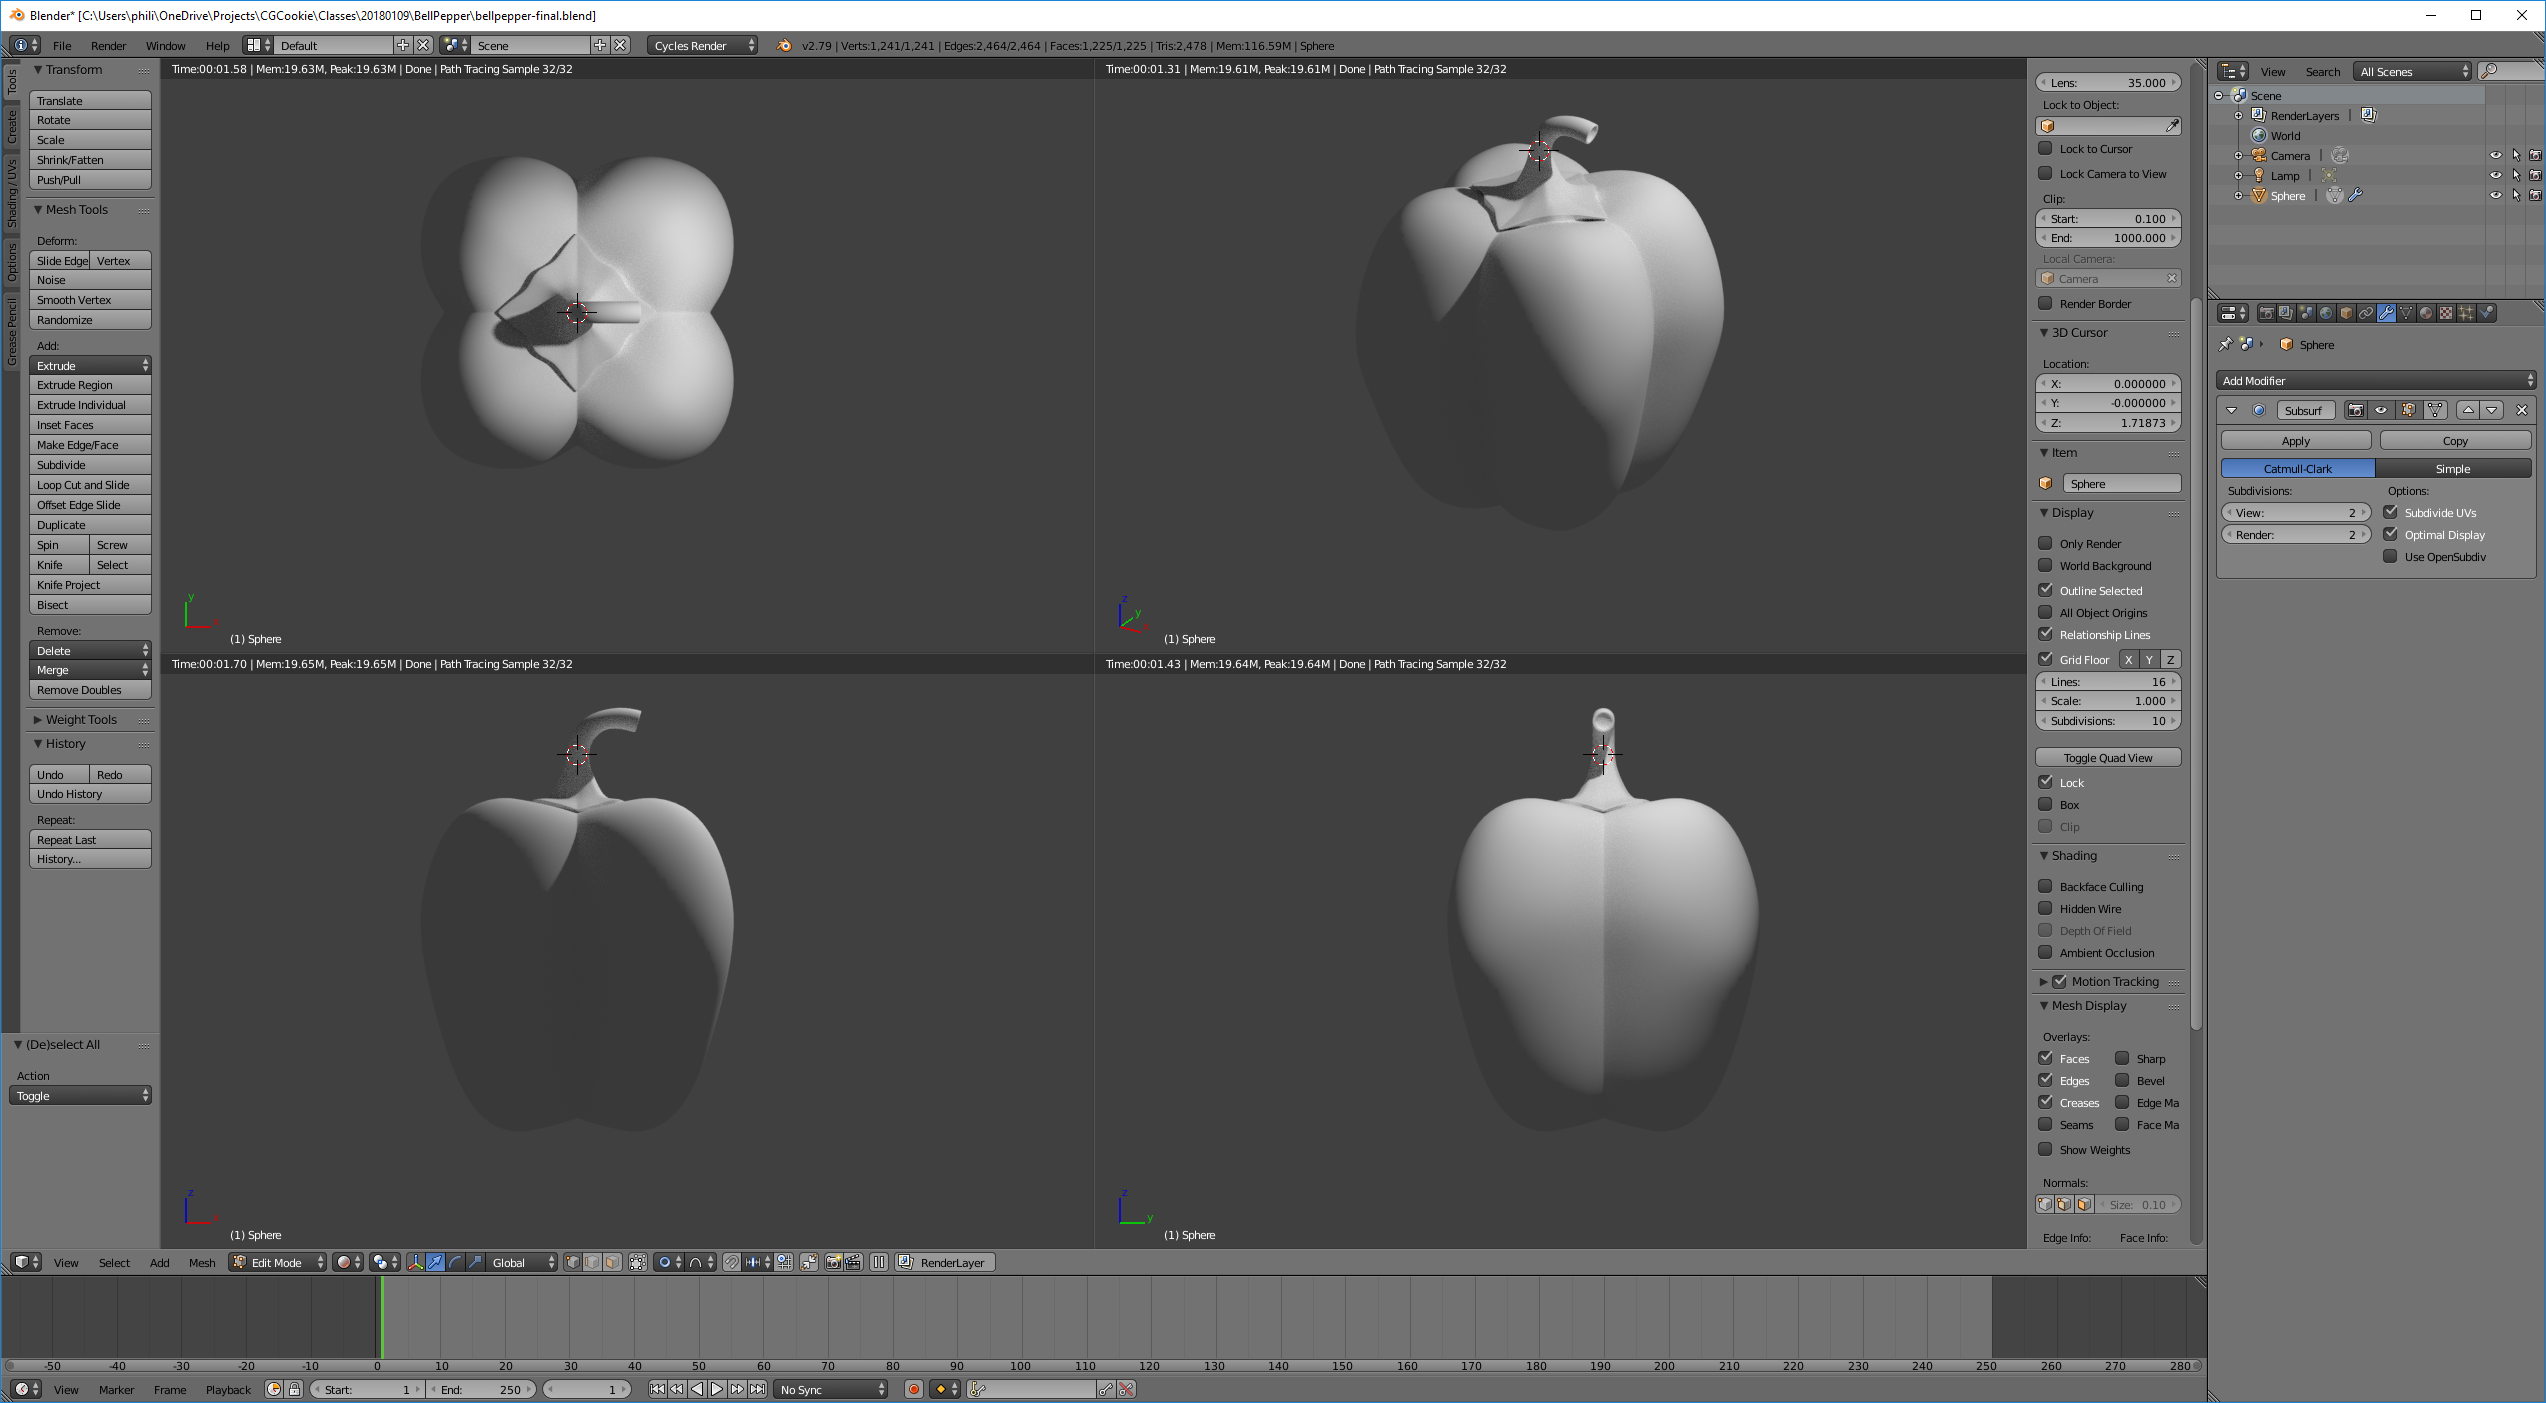Open the Edit Mode dropdown

pos(278,1262)
